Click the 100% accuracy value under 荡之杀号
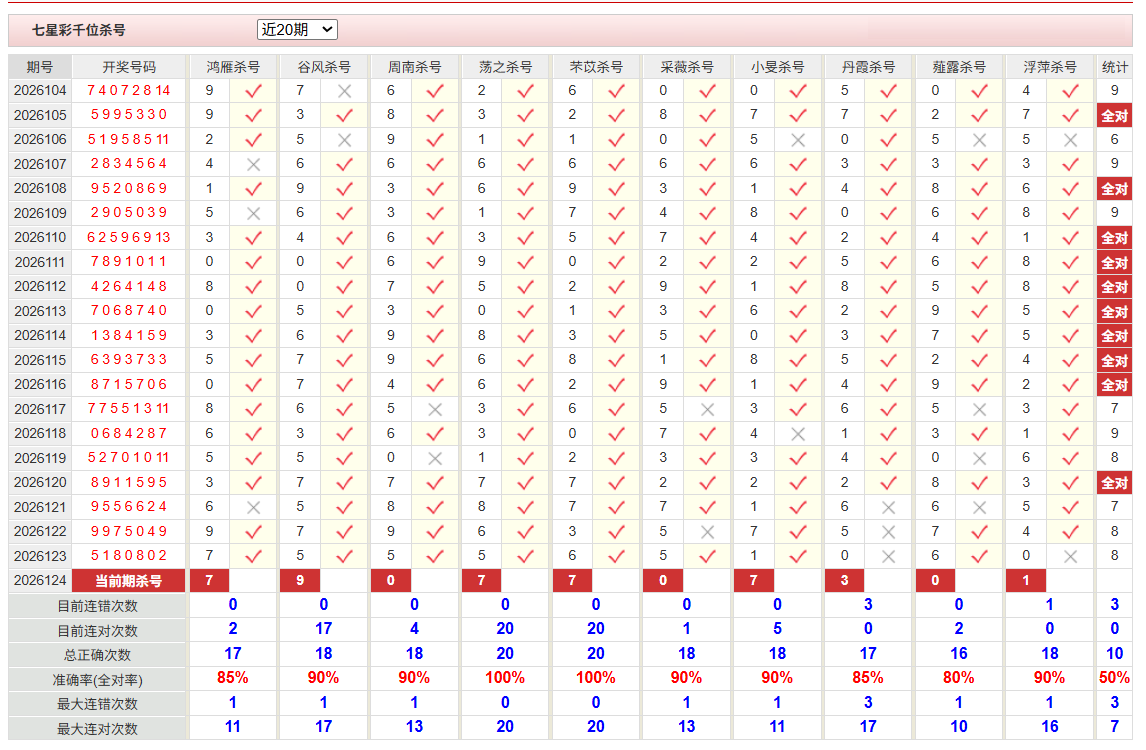 coord(505,678)
